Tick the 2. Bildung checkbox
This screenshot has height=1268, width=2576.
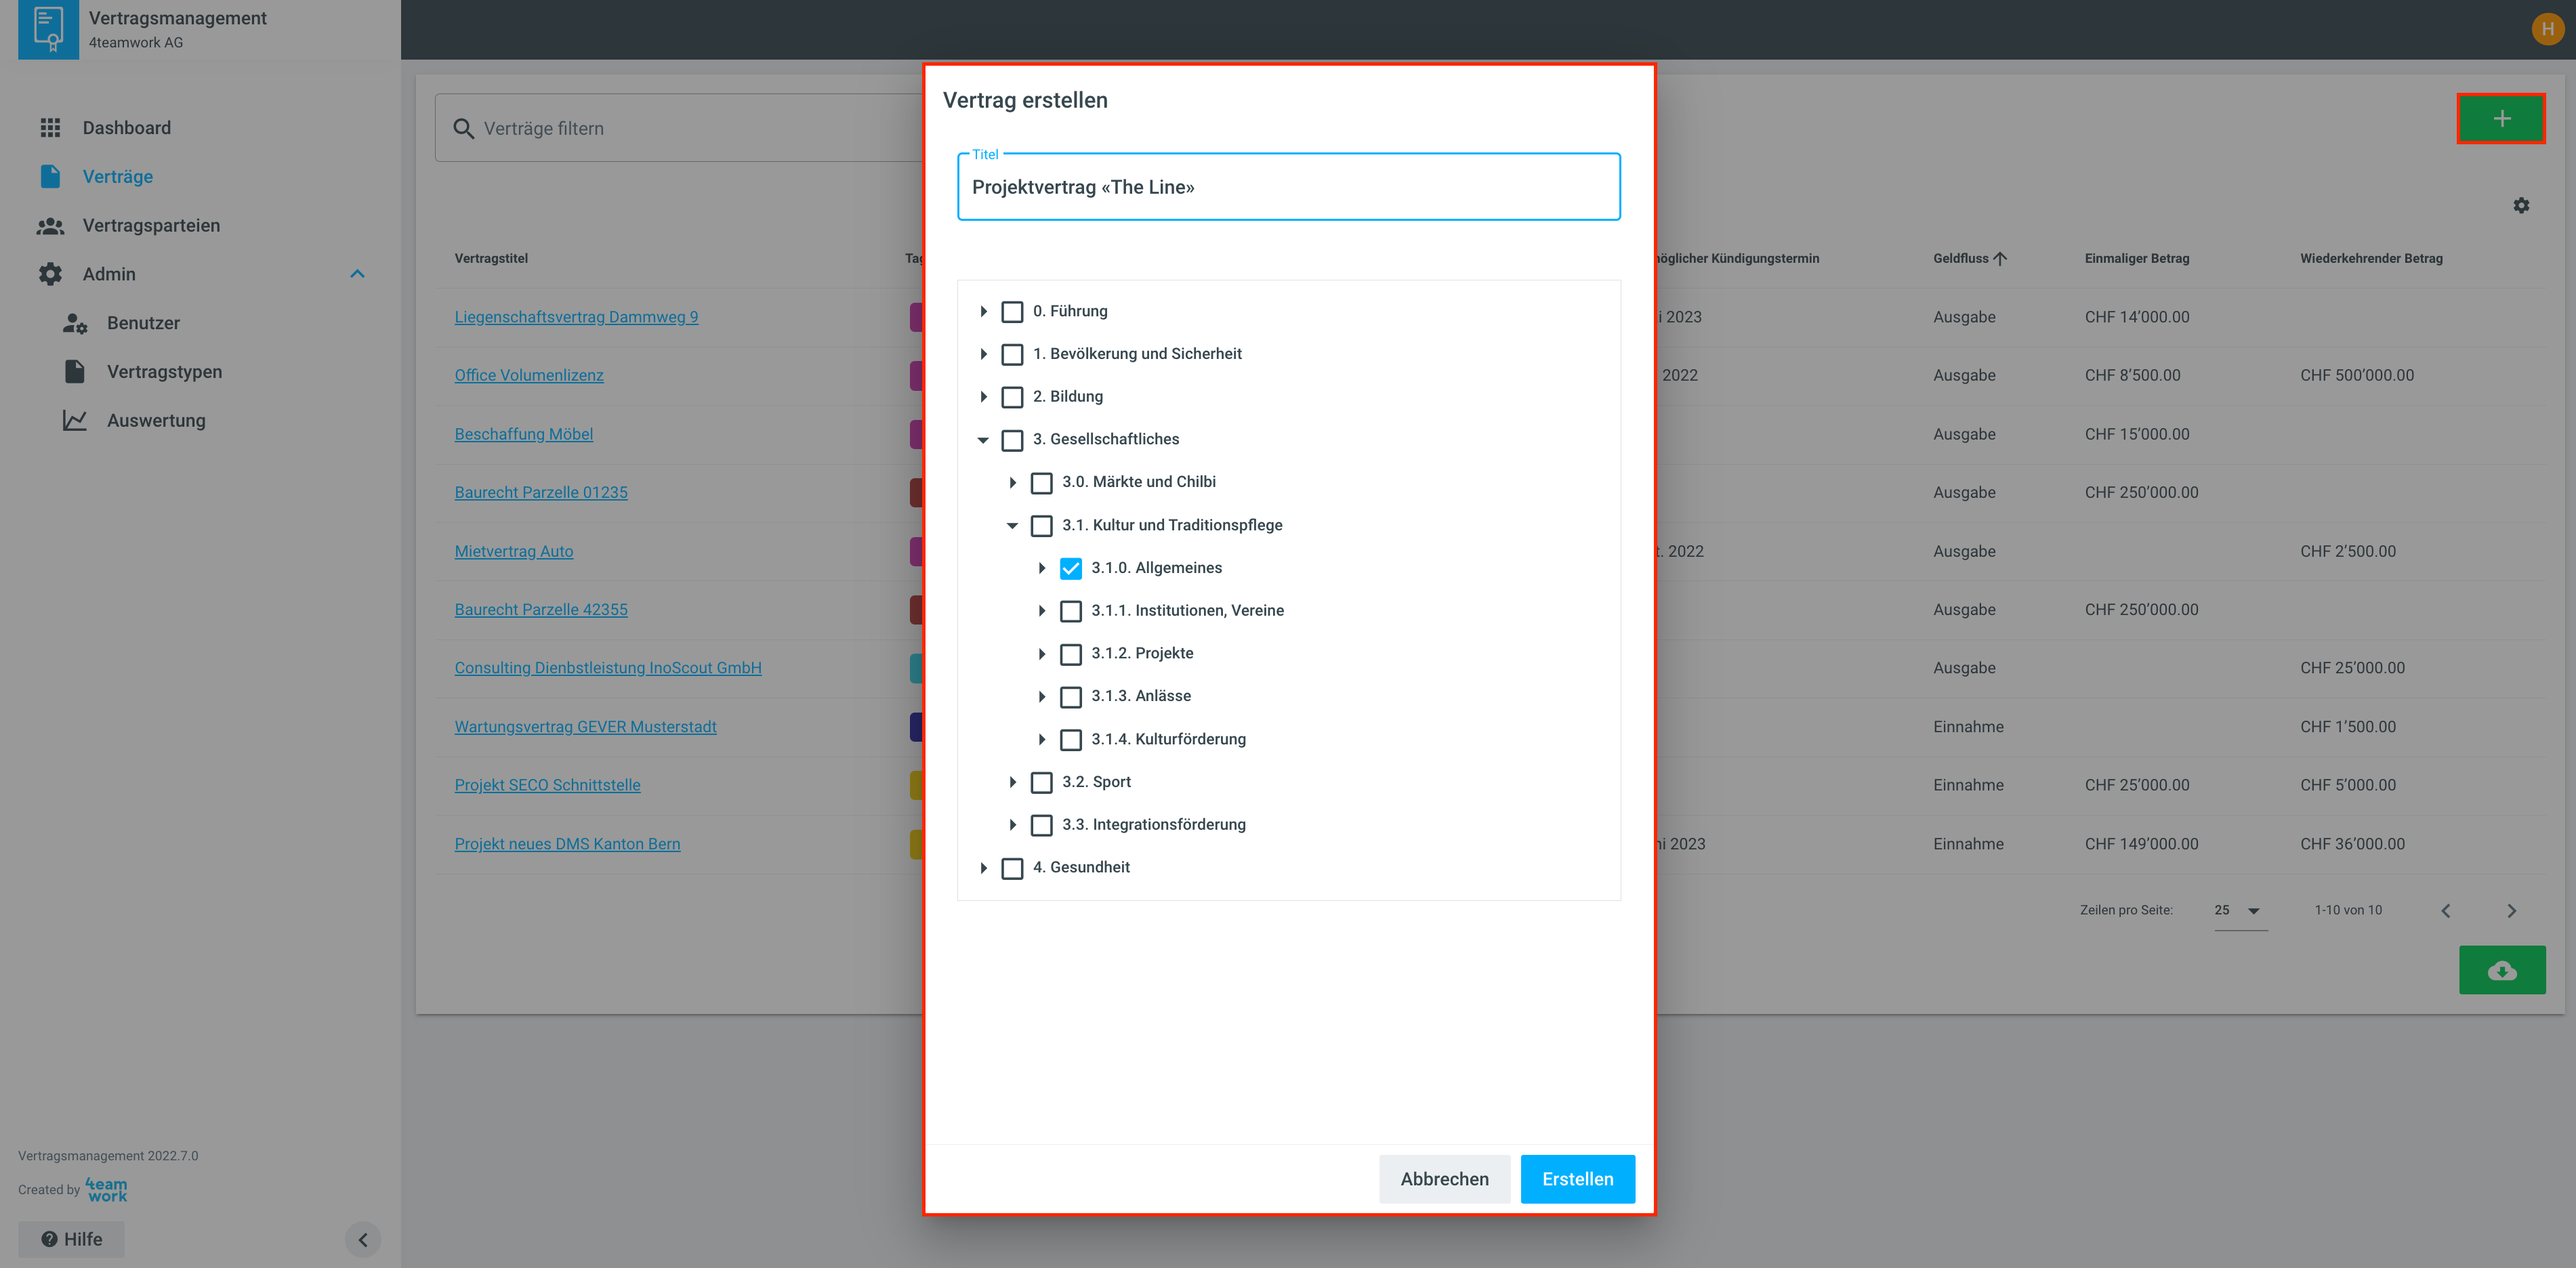(1012, 397)
